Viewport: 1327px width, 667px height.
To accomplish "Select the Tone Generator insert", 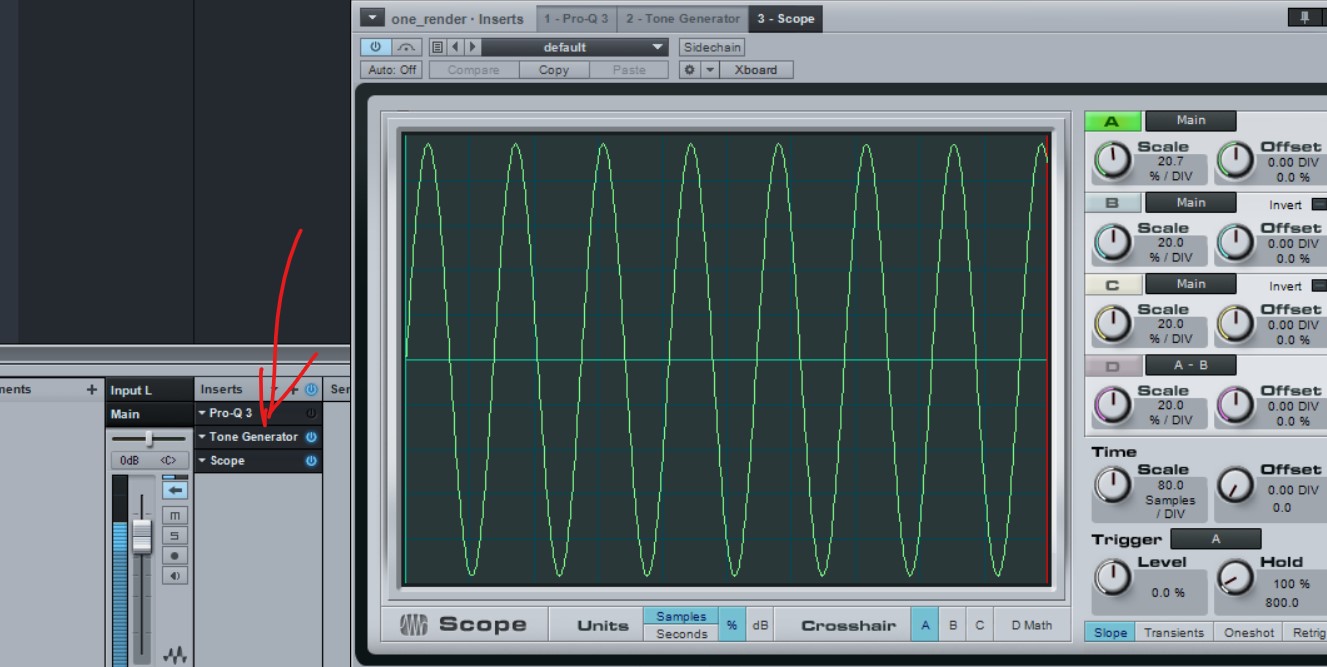I will tap(253, 437).
